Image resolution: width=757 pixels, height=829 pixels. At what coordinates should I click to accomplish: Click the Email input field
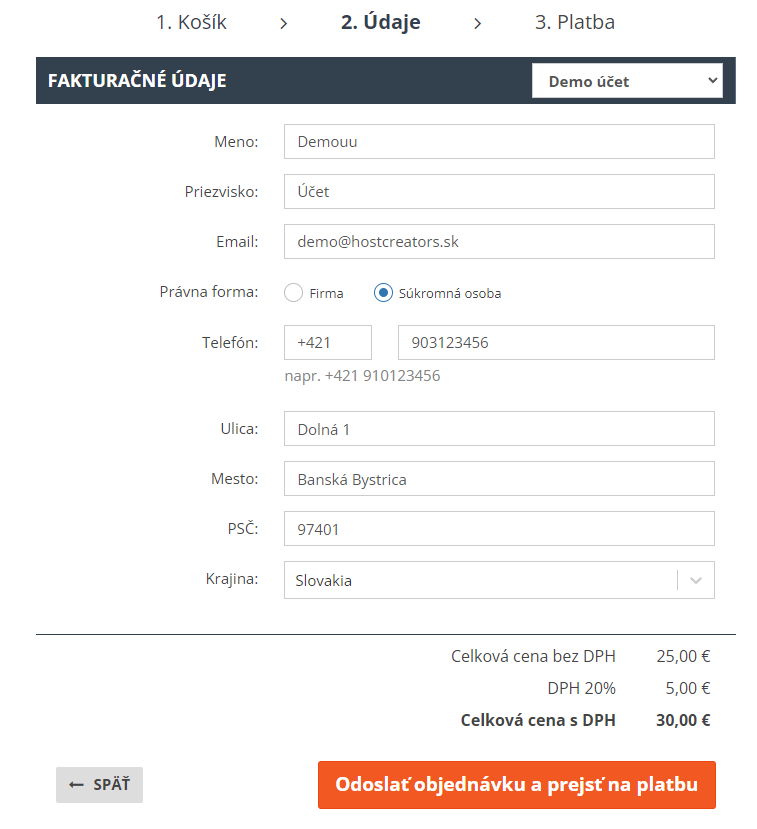tap(499, 242)
